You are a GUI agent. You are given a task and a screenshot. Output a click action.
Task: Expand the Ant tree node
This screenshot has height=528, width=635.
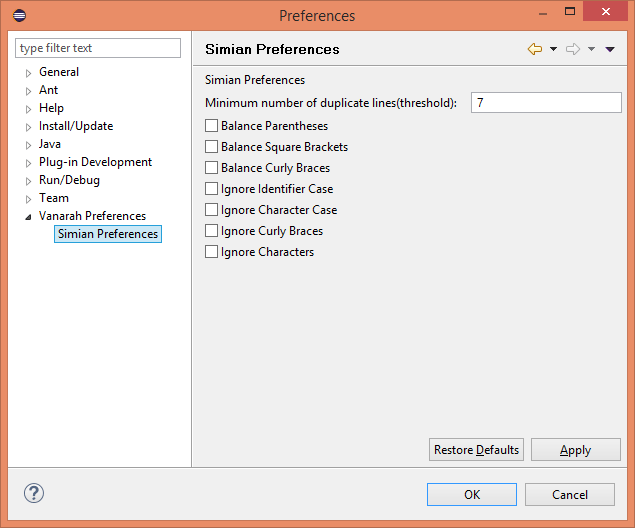click(28, 91)
